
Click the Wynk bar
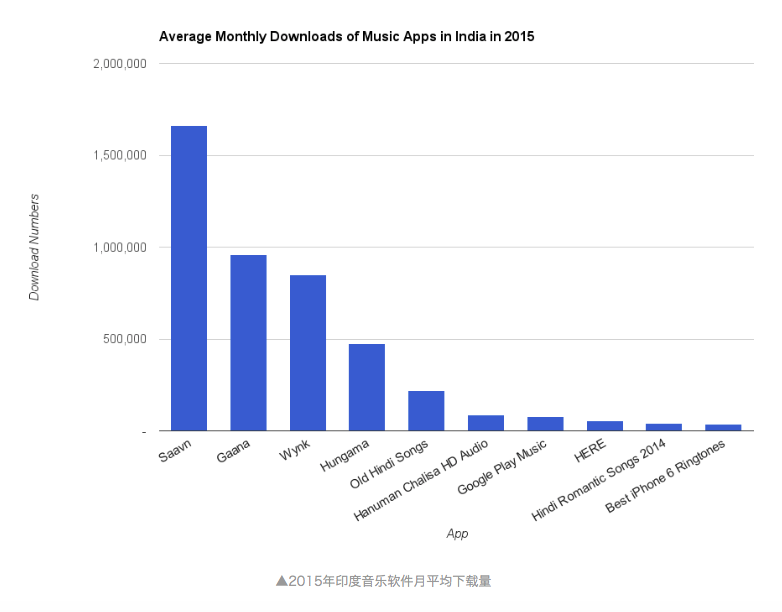(x=308, y=353)
